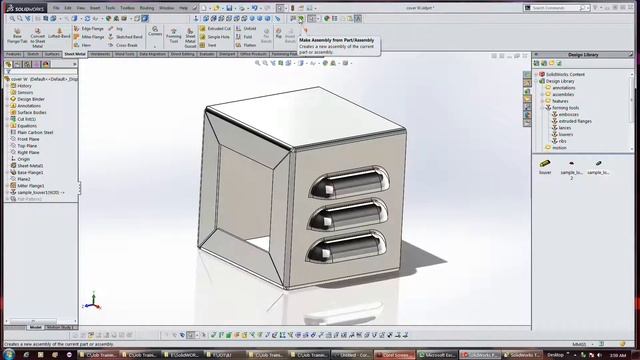Open the Insert menu
Viewport: 640px width, 360px height.
(x=95, y=8)
